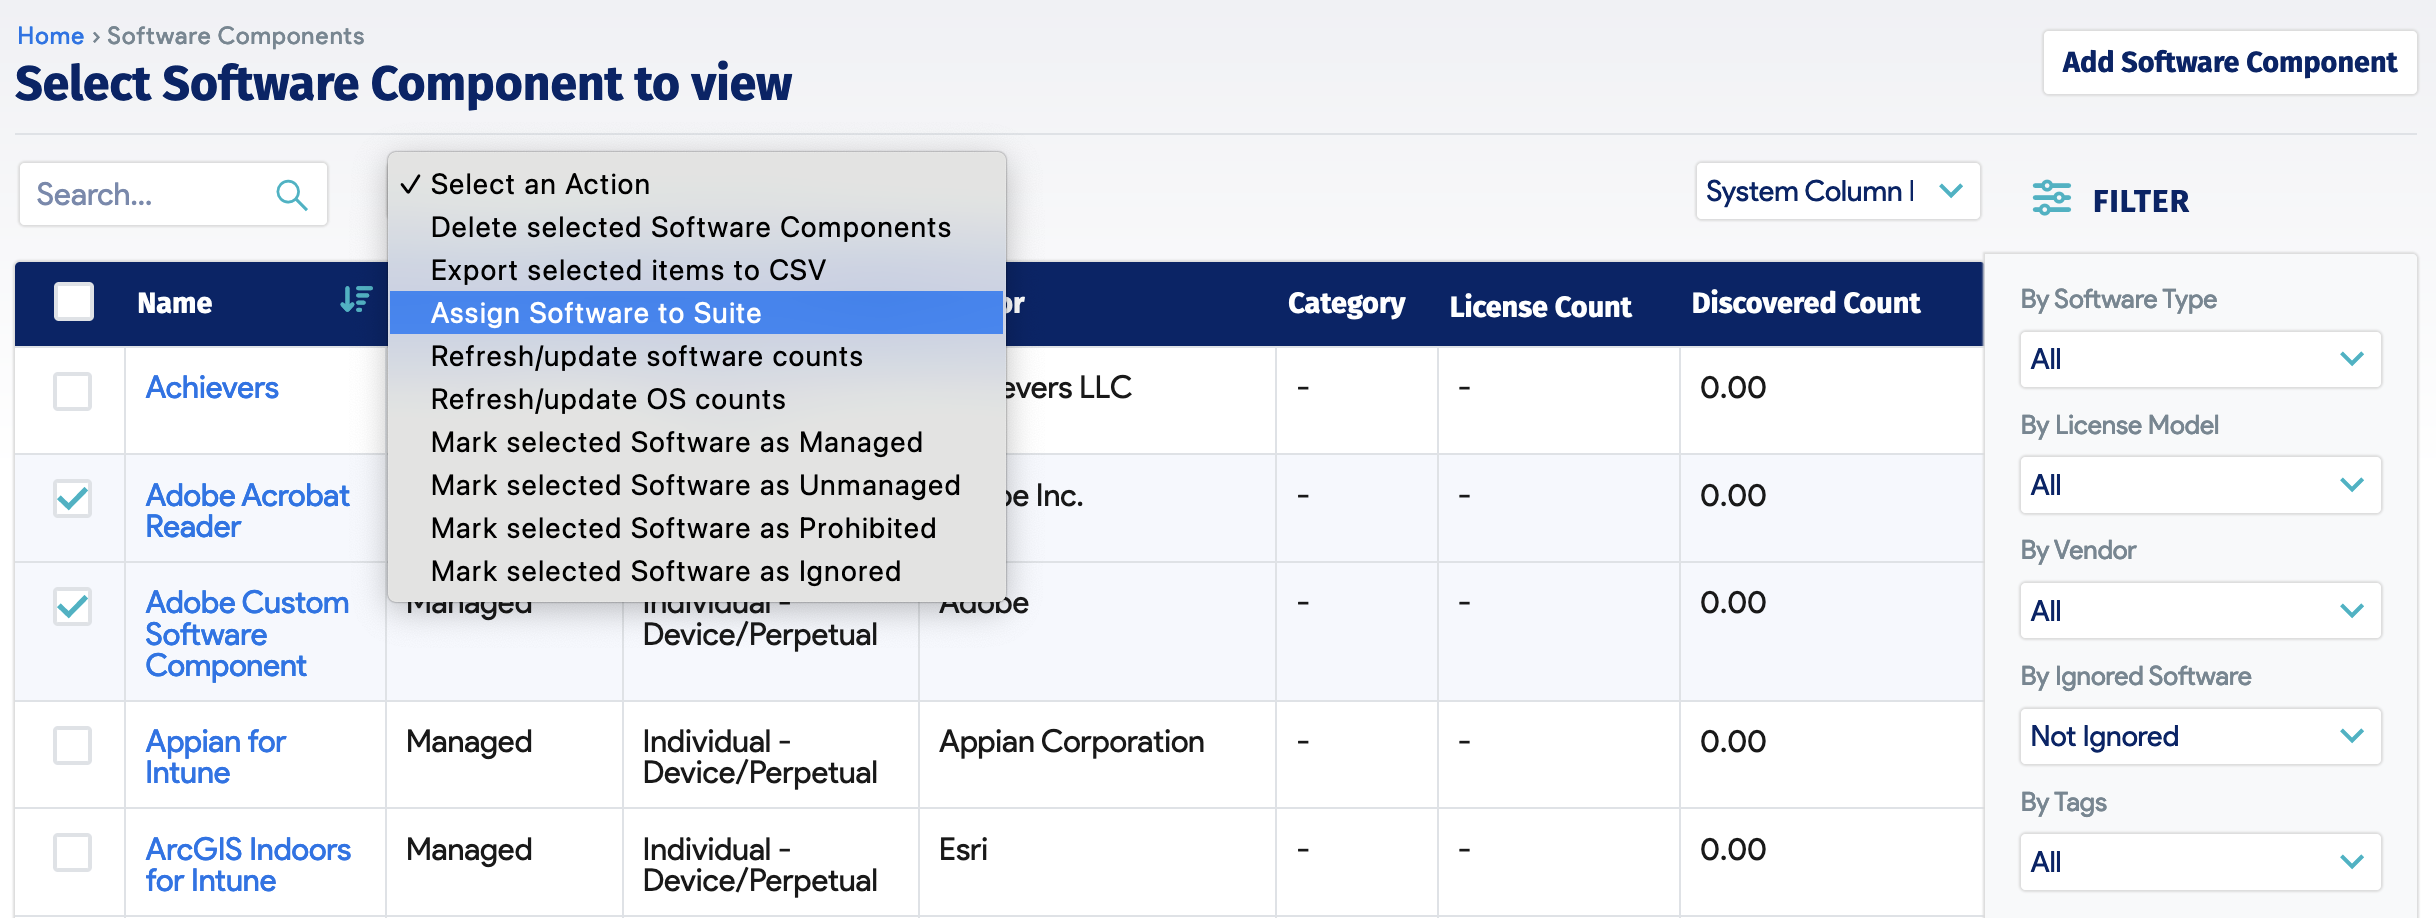Screen dimensions: 2436x918
Task: Change the Not Ignored dropdown
Action: [x=2199, y=737]
